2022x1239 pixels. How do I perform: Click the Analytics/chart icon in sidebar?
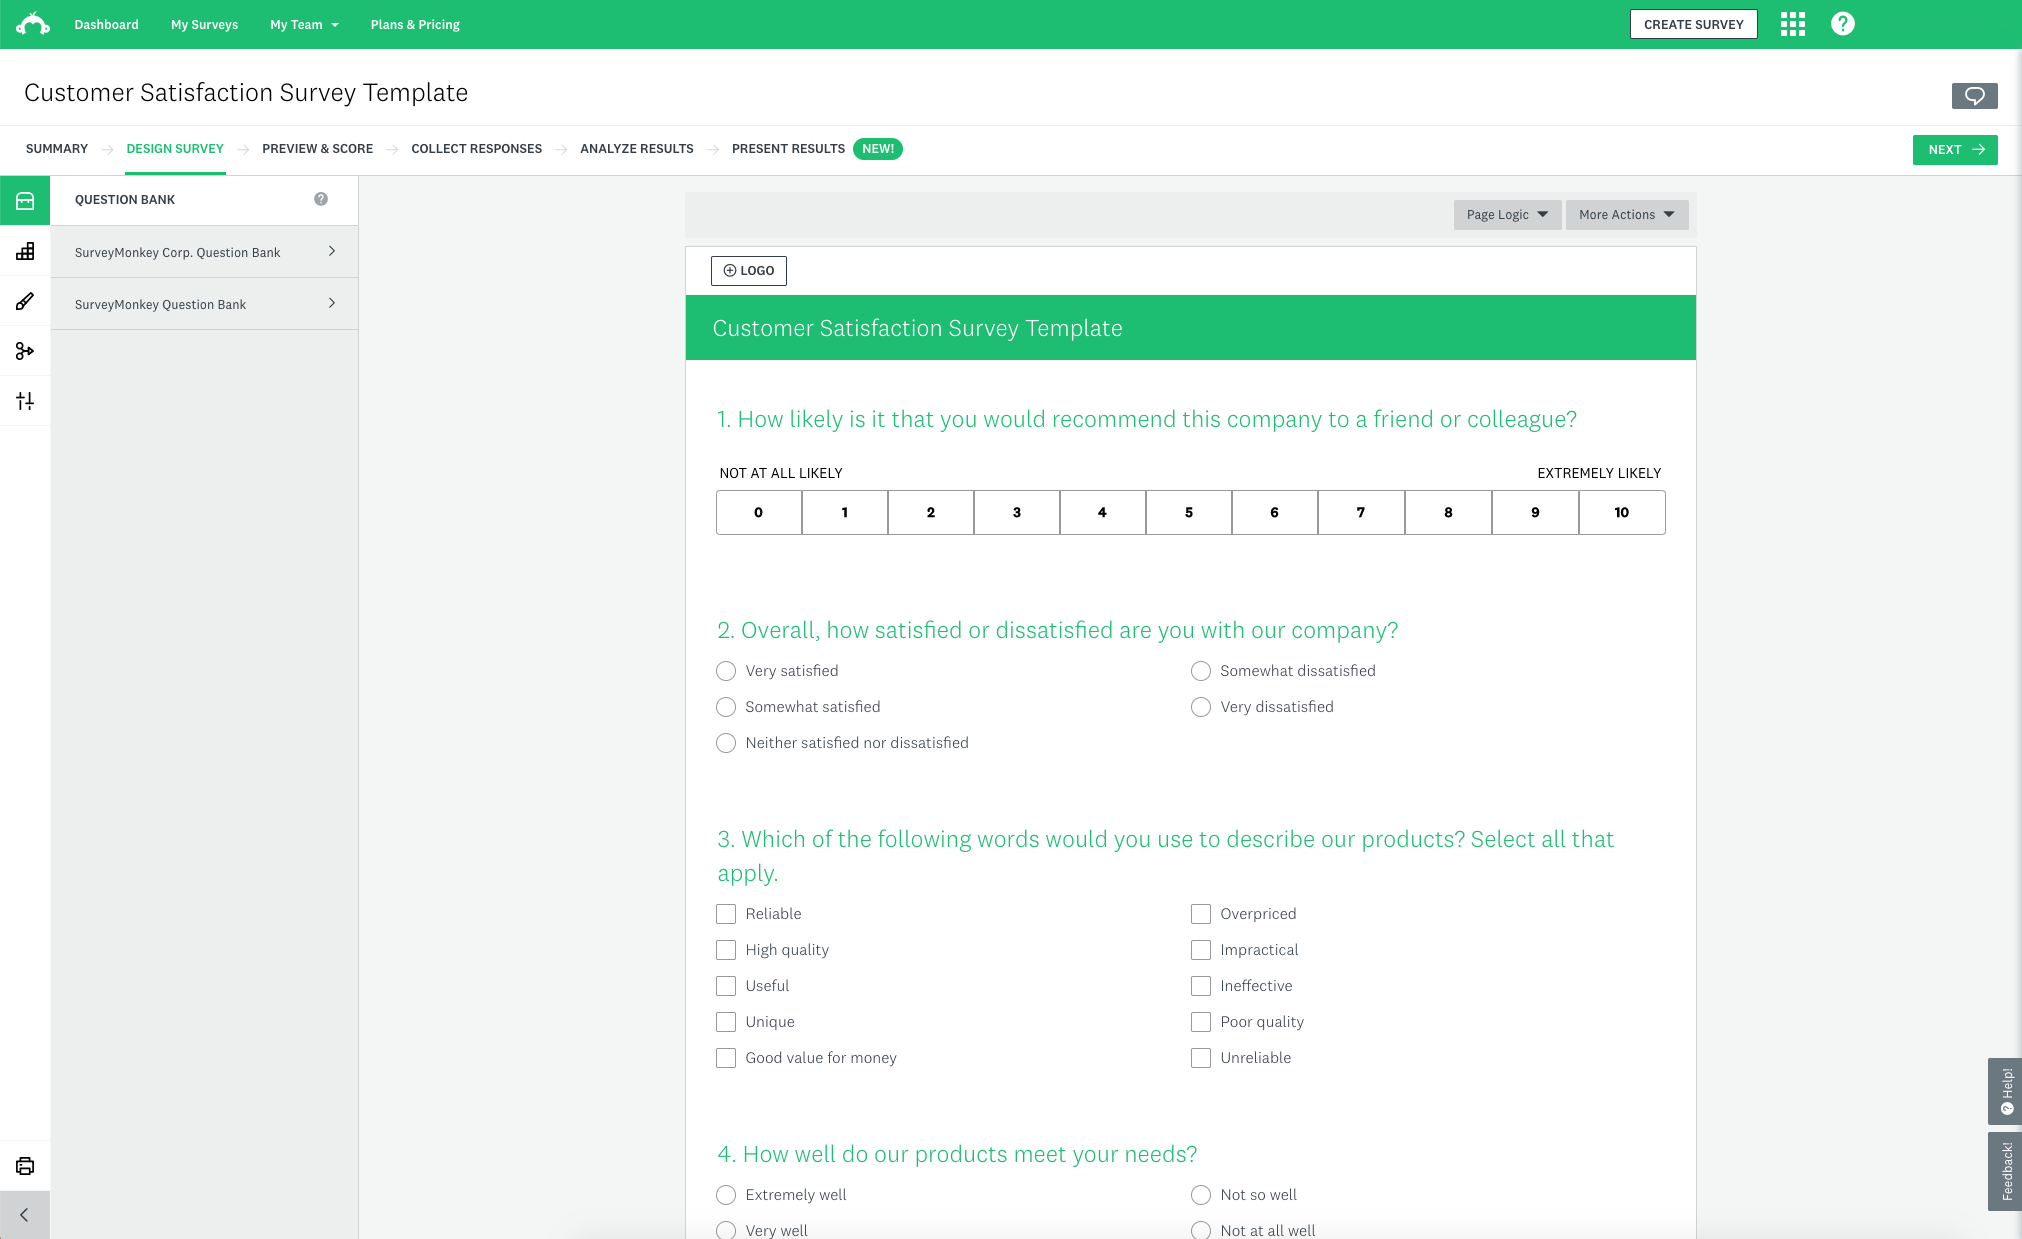point(25,251)
